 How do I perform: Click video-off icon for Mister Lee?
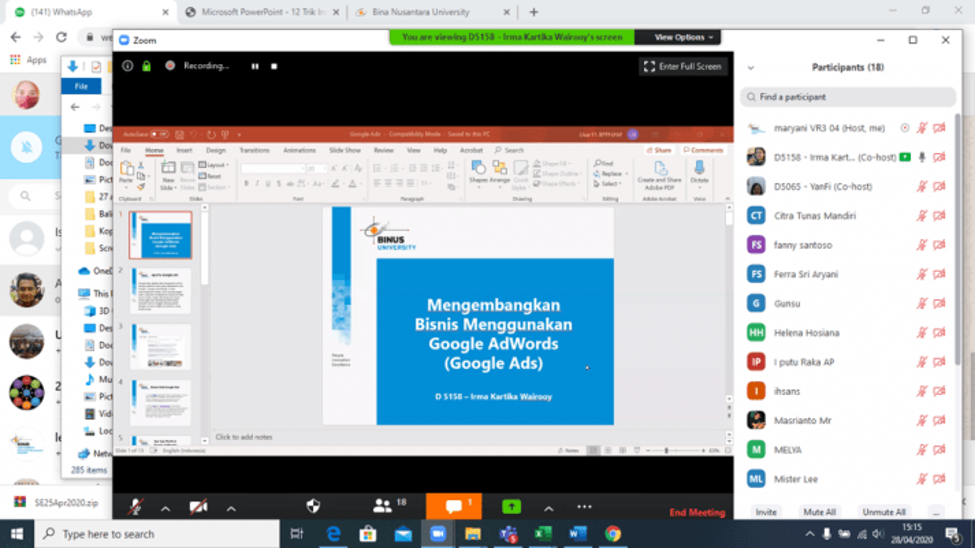coord(939,479)
